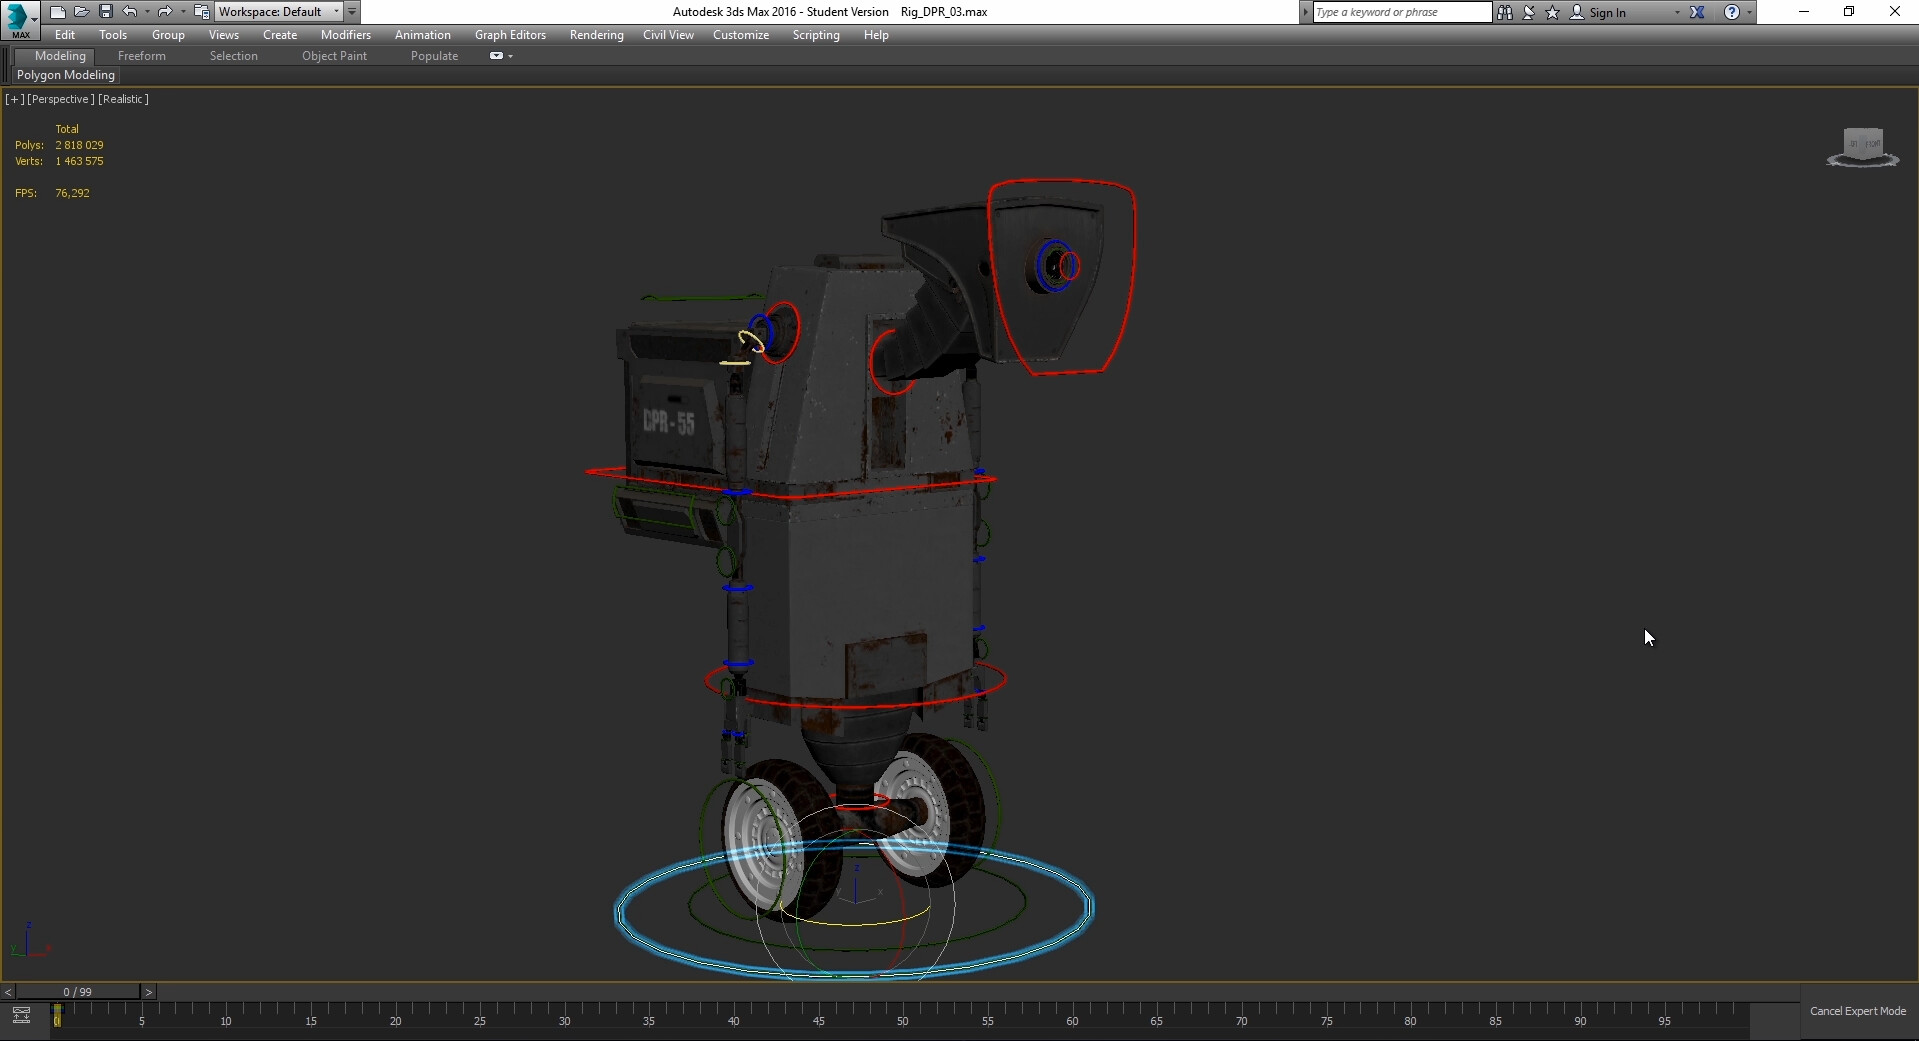This screenshot has width=1919, height=1041.
Task: Click the keyword search input field
Action: pyautogui.click(x=1401, y=12)
